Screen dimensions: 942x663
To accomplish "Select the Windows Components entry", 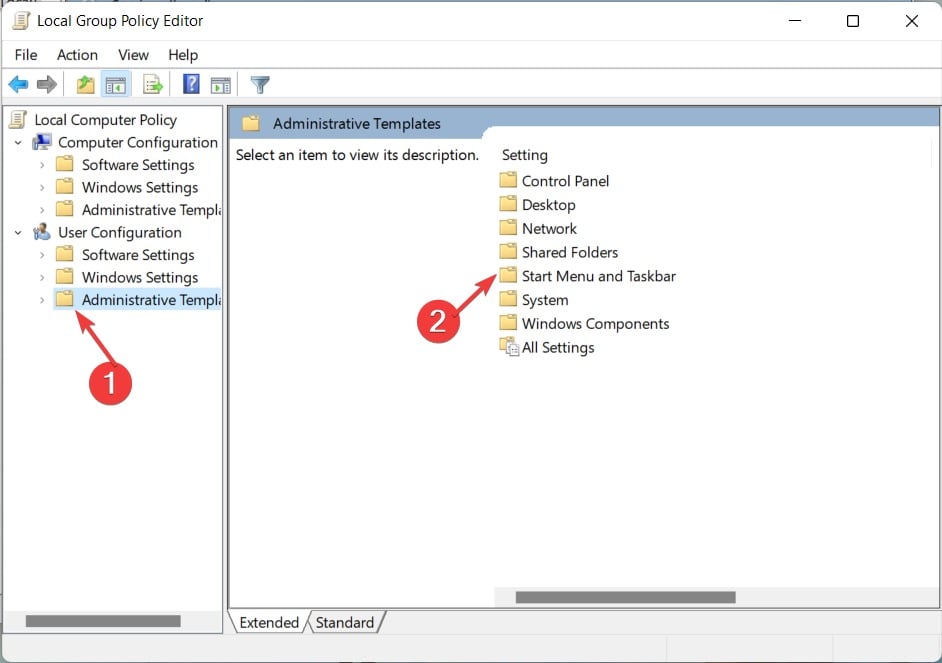I will coord(595,323).
